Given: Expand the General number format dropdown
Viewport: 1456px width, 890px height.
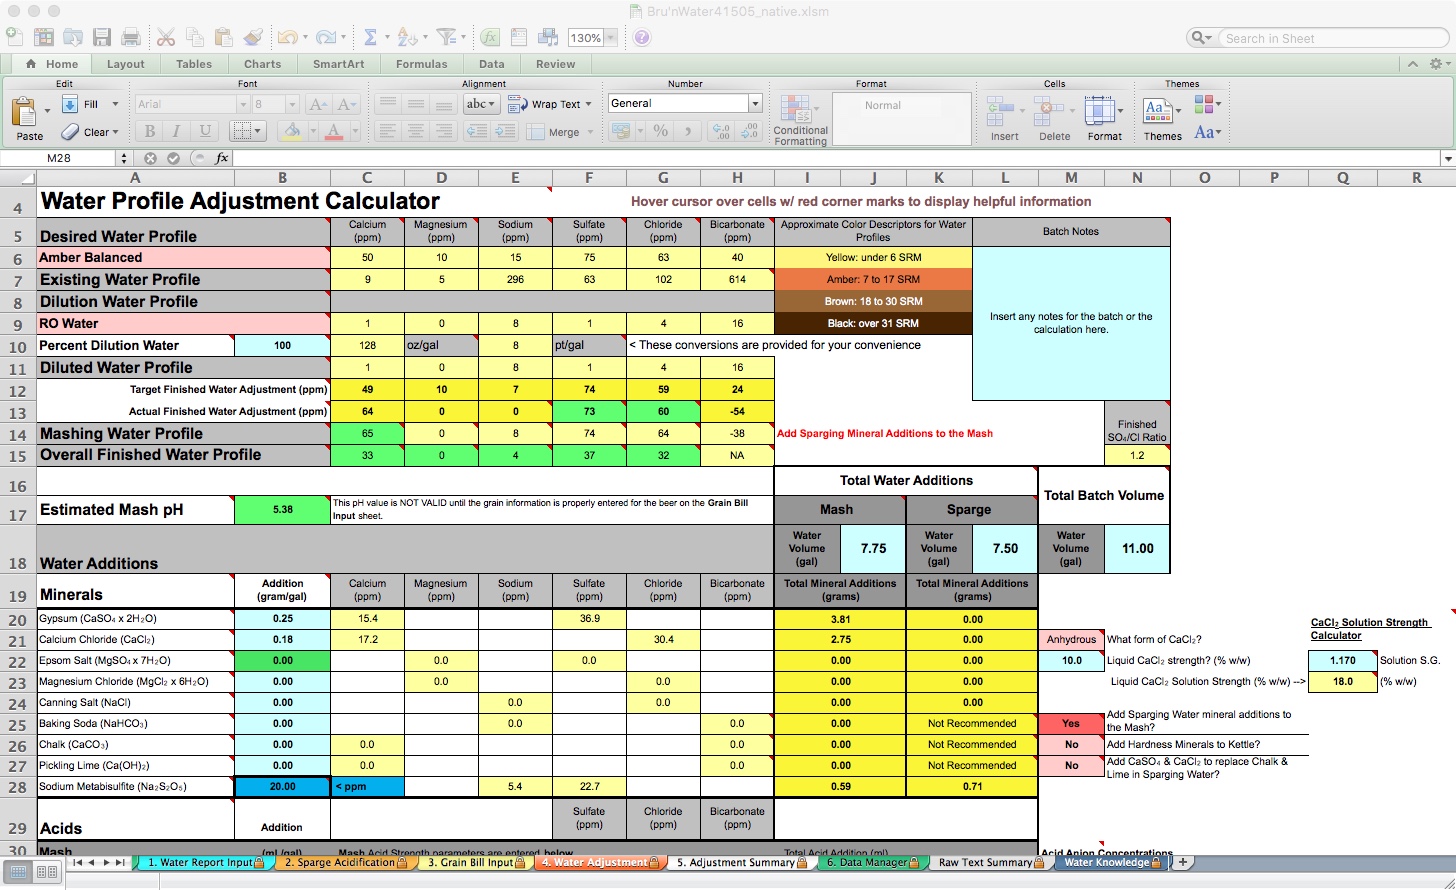Looking at the screenshot, I should pyautogui.click(x=755, y=103).
